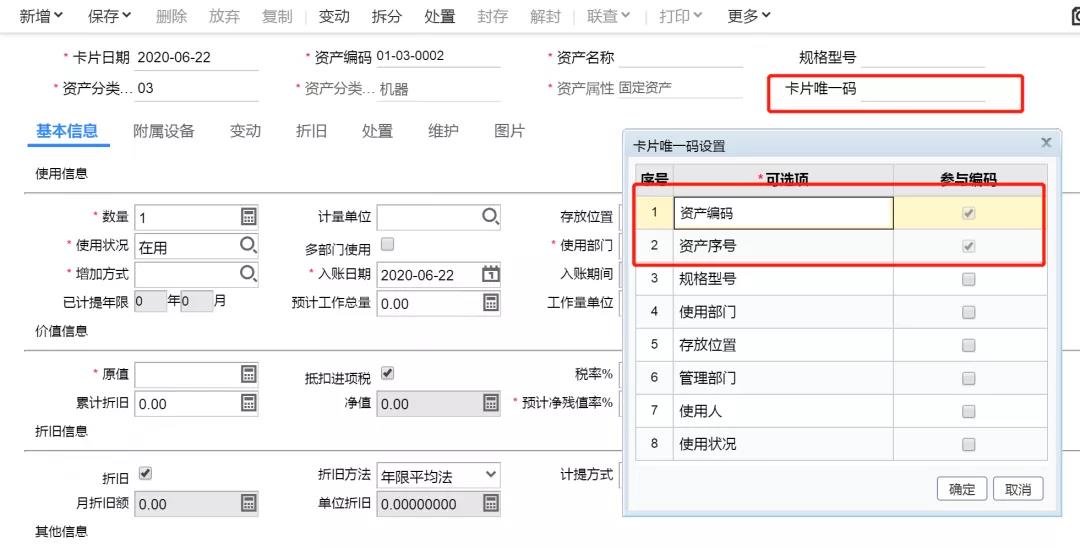This screenshot has width=1080, height=548.
Task: Open calculator icon in 预计工作总量 field
Action: pyautogui.click(x=490, y=302)
